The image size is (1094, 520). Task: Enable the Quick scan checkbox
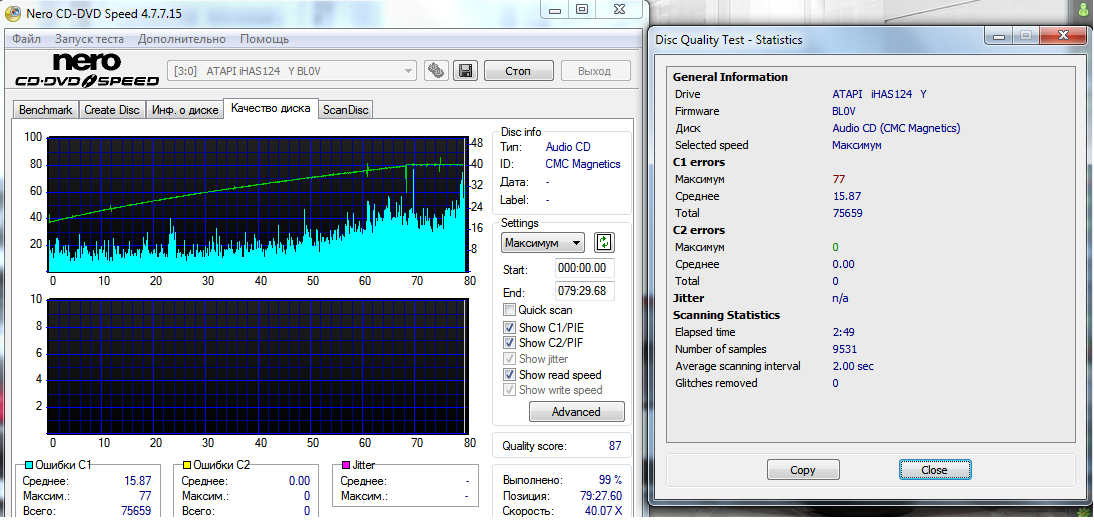tap(510, 310)
